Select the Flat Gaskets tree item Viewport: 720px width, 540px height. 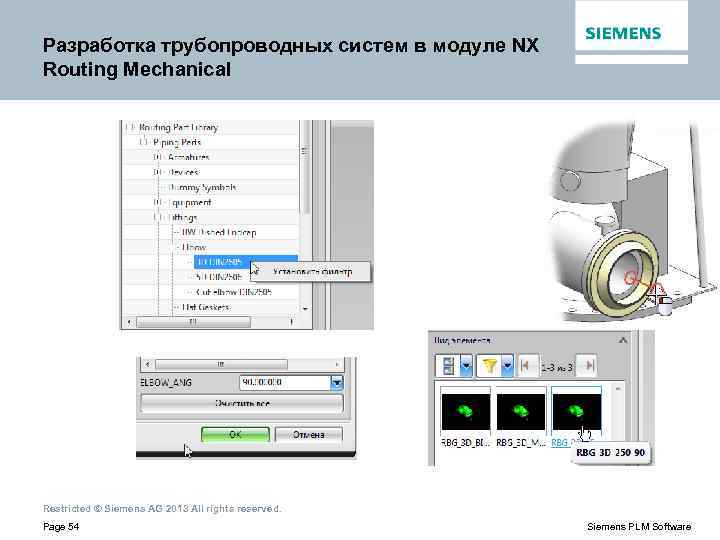point(206,307)
